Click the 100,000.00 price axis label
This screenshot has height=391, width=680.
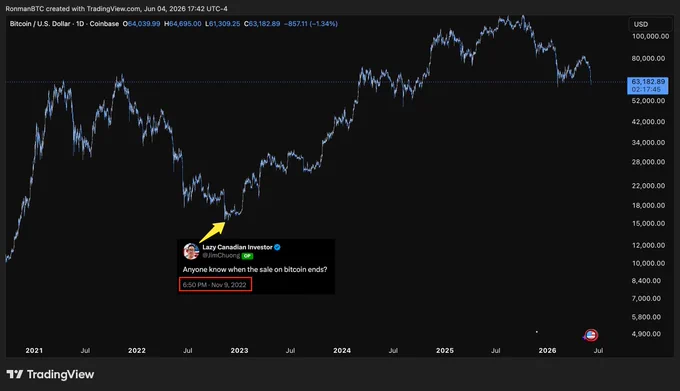pos(650,36)
